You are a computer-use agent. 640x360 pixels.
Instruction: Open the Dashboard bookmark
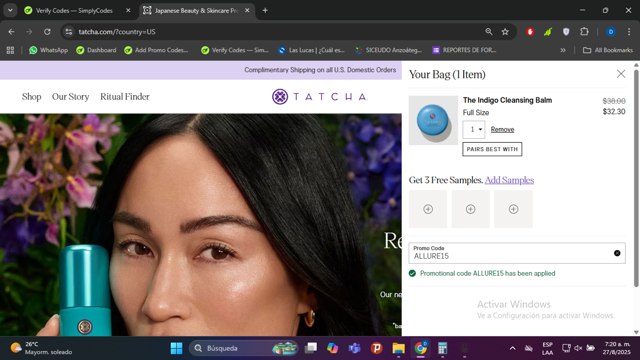(x=96, y=50)
